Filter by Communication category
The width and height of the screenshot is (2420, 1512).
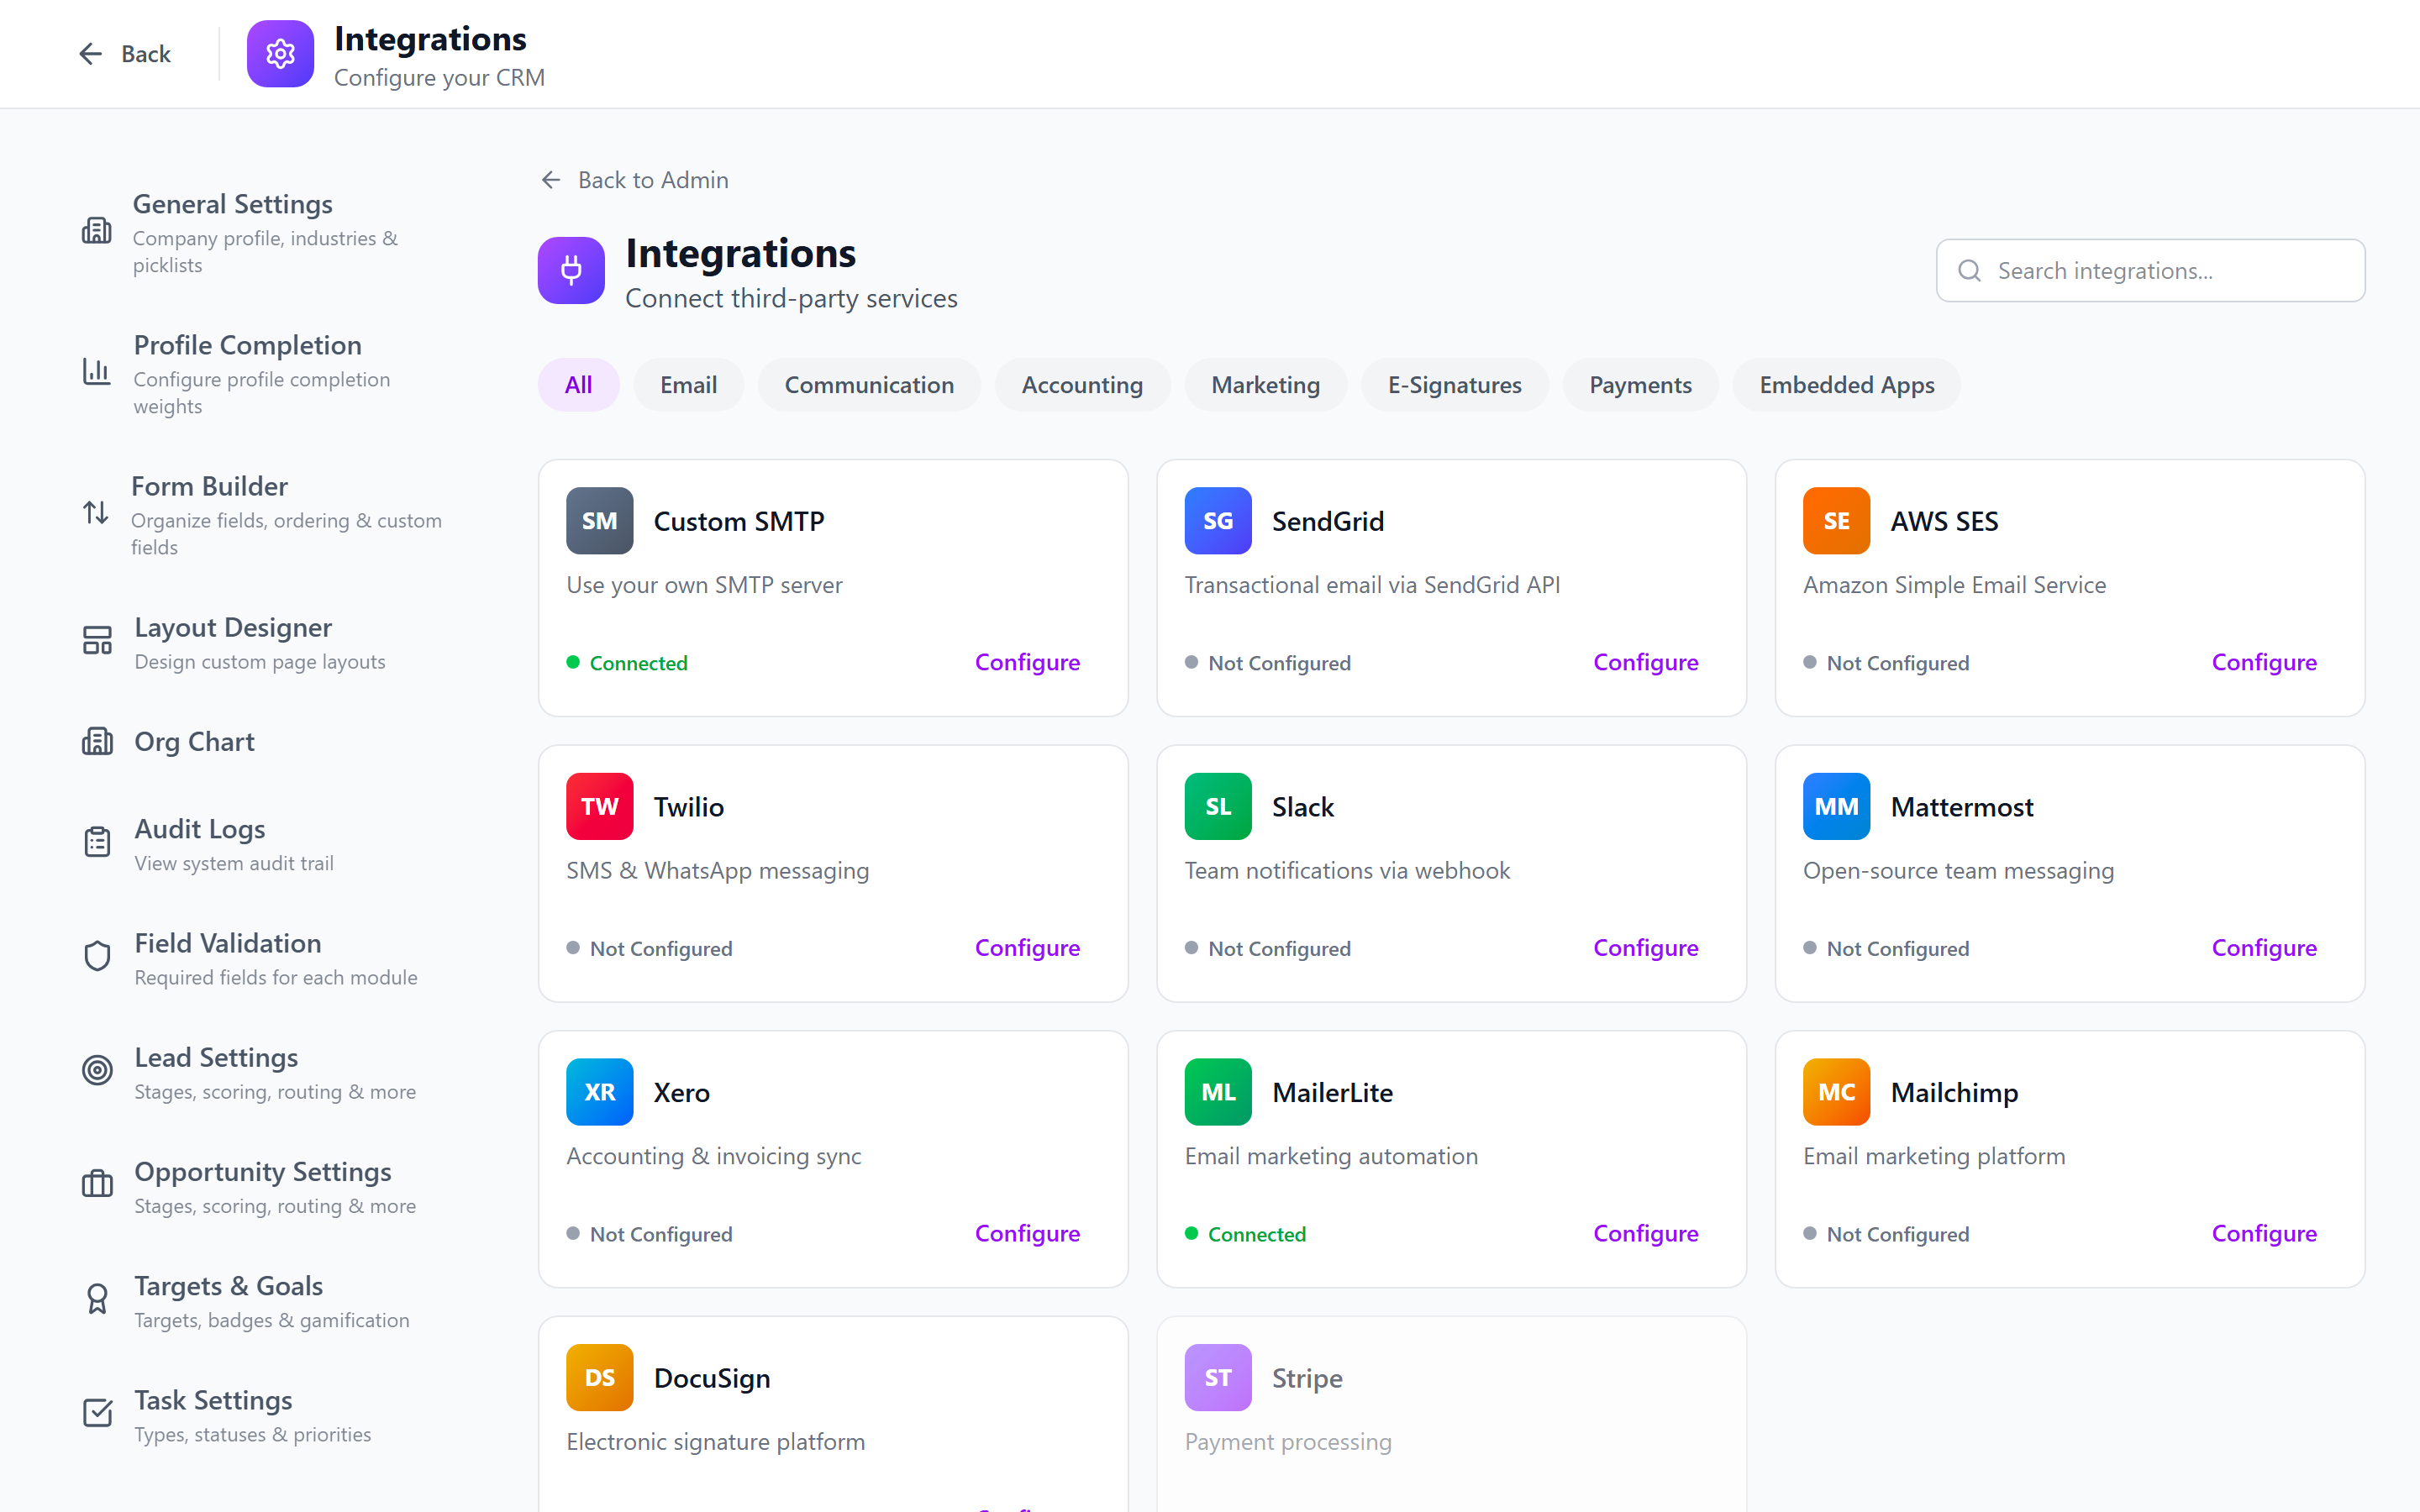click(x=869, y=385)
